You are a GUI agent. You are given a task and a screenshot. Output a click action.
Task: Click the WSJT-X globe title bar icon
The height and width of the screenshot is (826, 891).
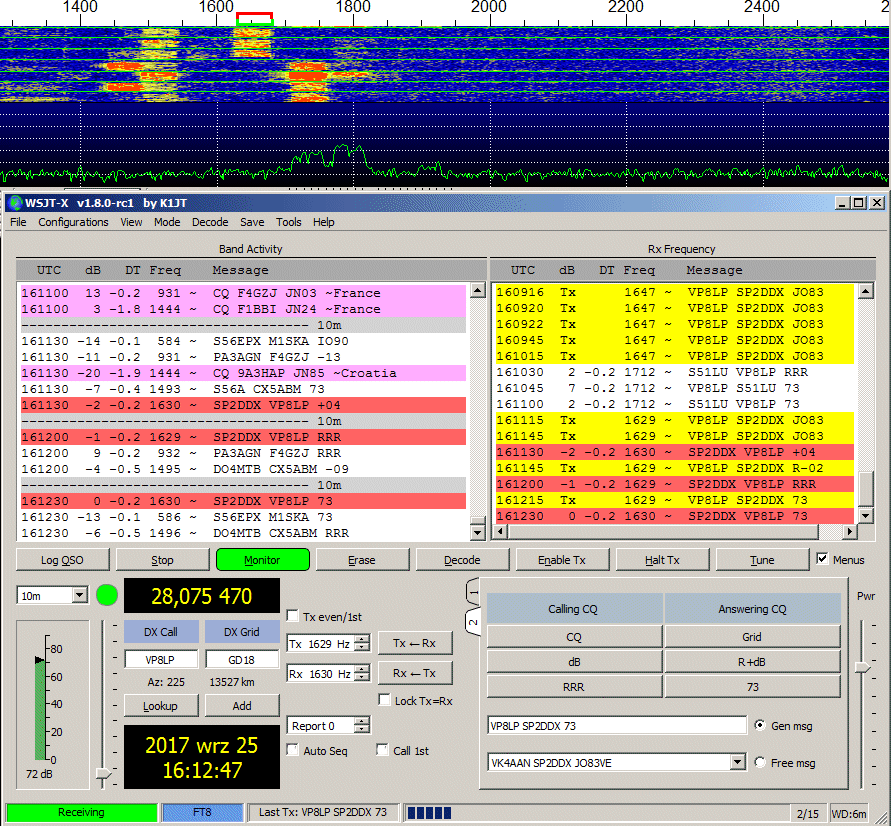click(15, 203)
